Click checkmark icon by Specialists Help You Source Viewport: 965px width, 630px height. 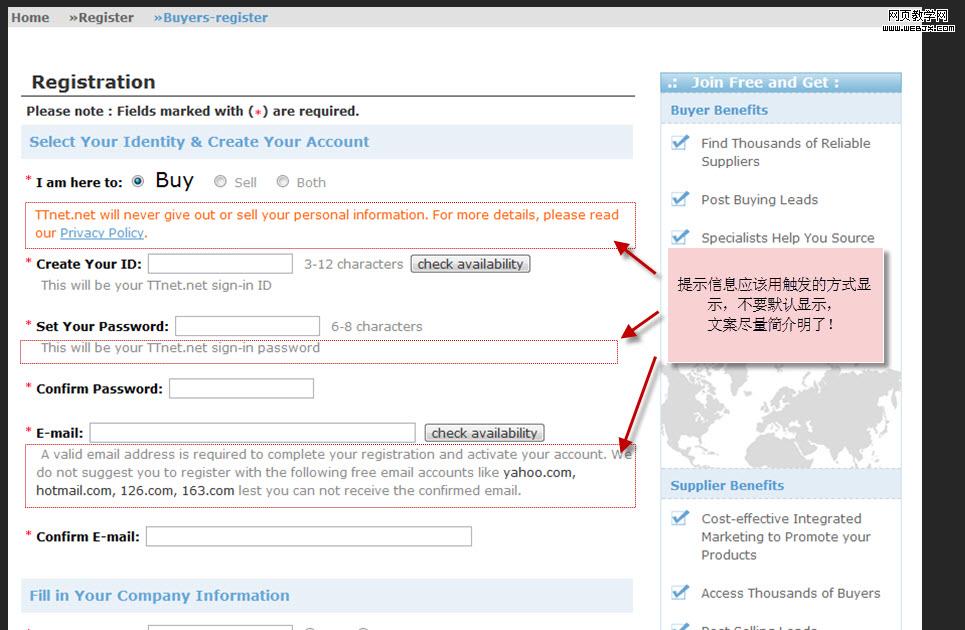coord(680,237)
